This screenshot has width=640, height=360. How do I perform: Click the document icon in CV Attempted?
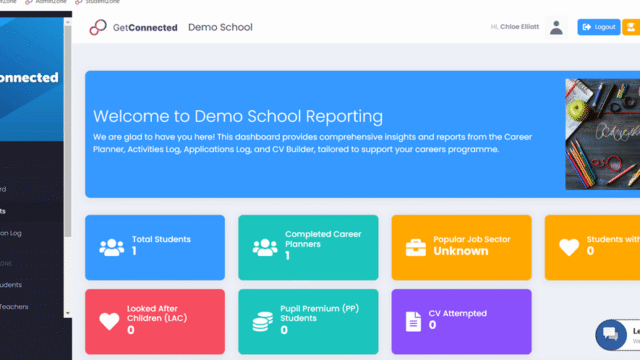[413, 322]
